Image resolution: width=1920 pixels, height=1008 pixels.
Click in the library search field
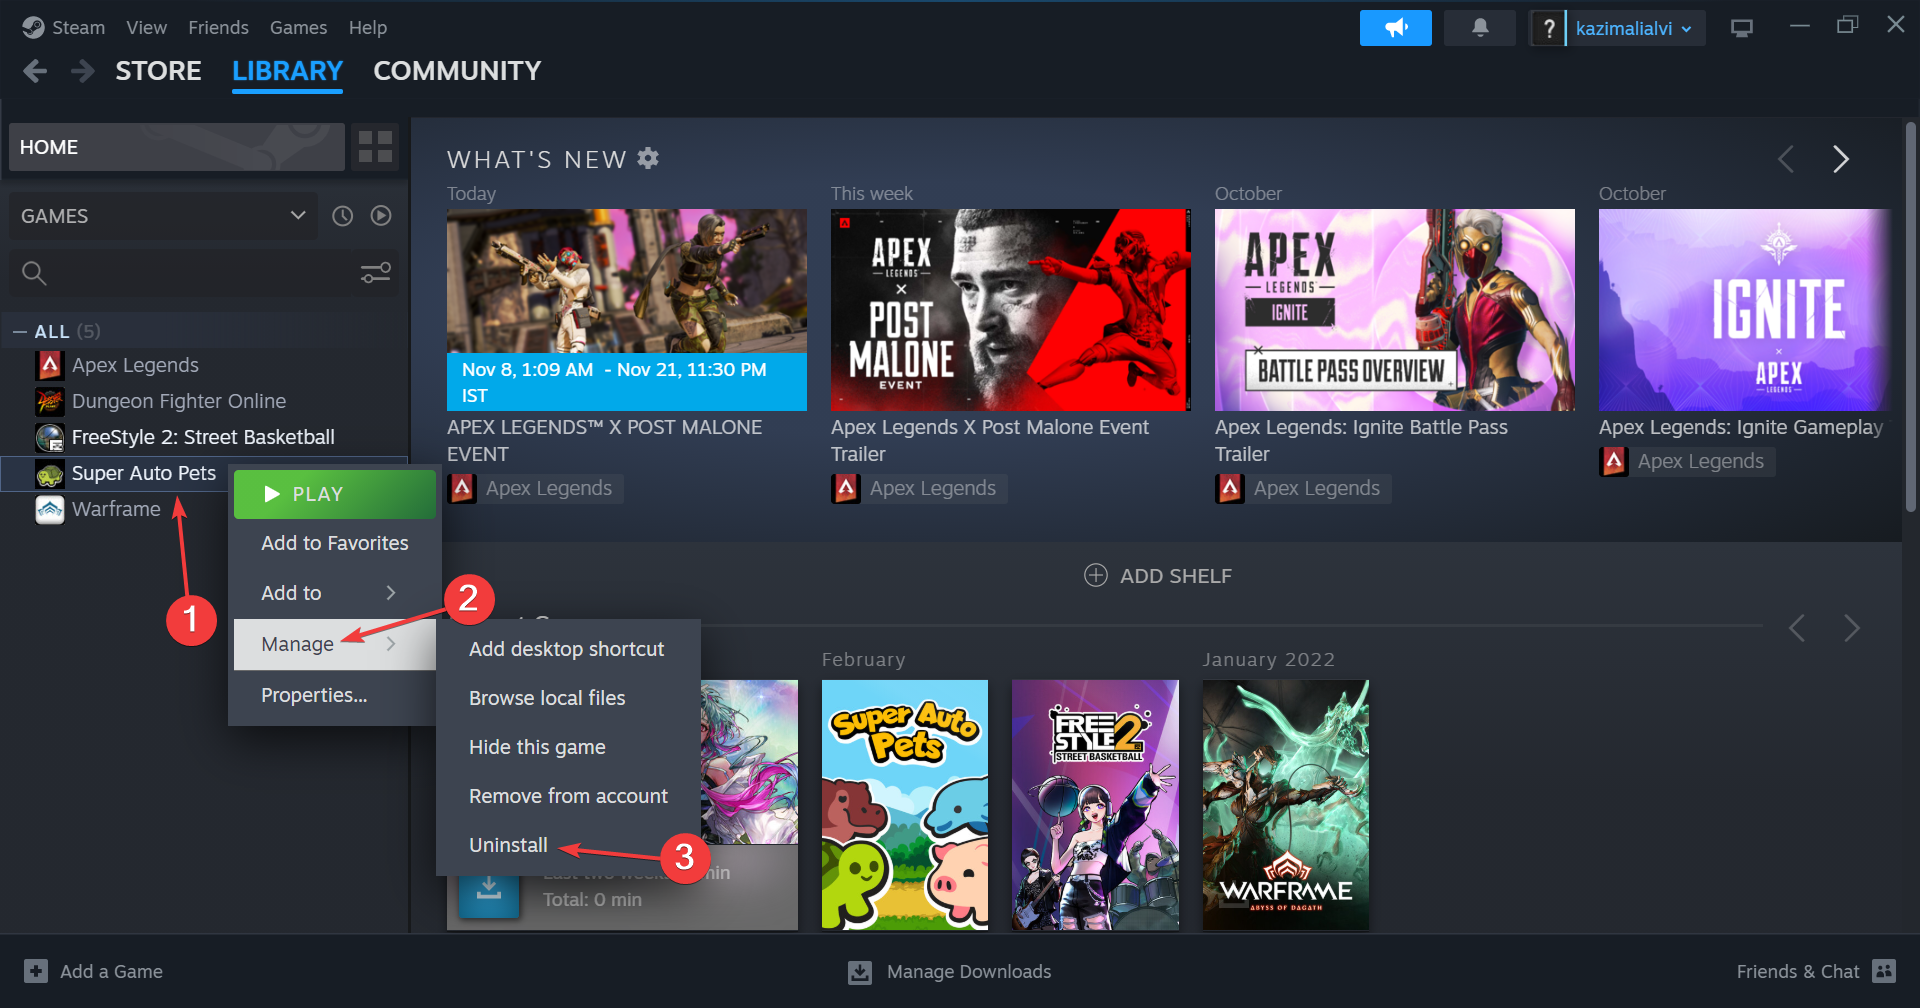pyautogui.click(x=204, y=273)
